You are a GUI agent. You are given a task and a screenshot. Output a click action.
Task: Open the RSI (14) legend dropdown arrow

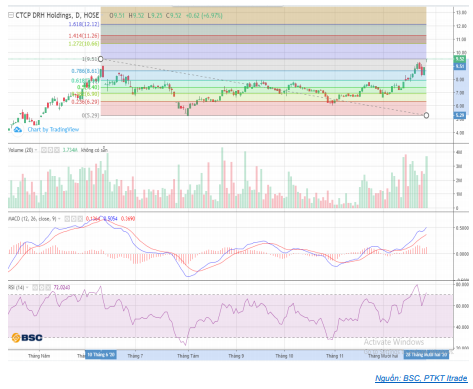(x=27, y=287)
